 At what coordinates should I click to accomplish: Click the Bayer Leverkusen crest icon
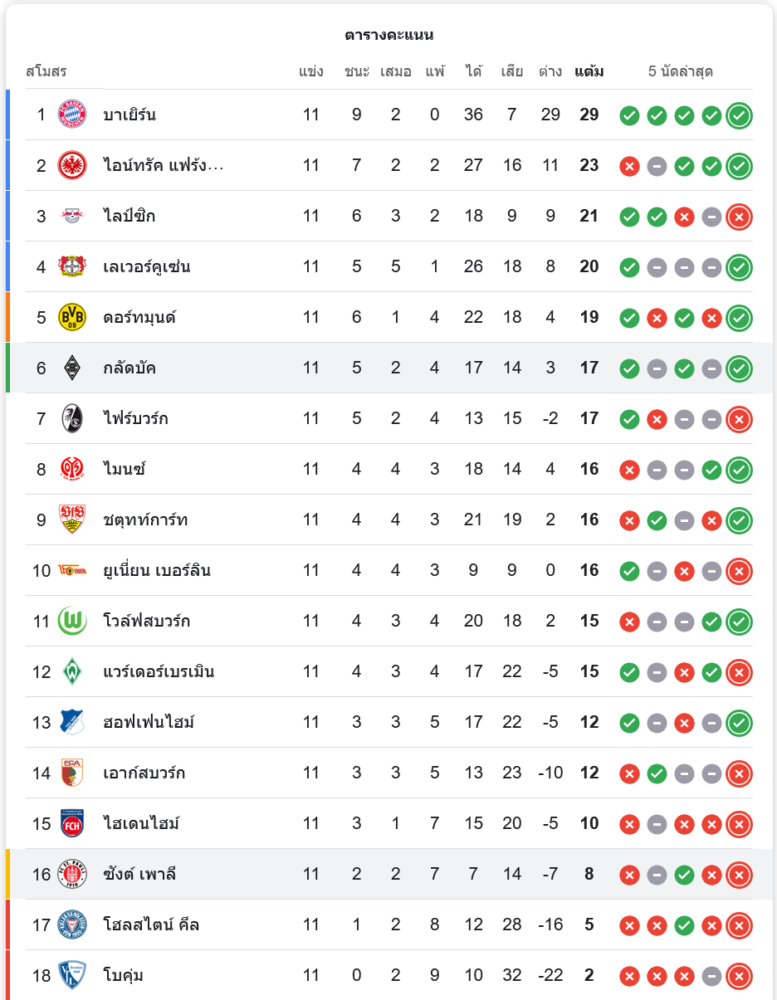pyautogui.click(x=72, y=267)
